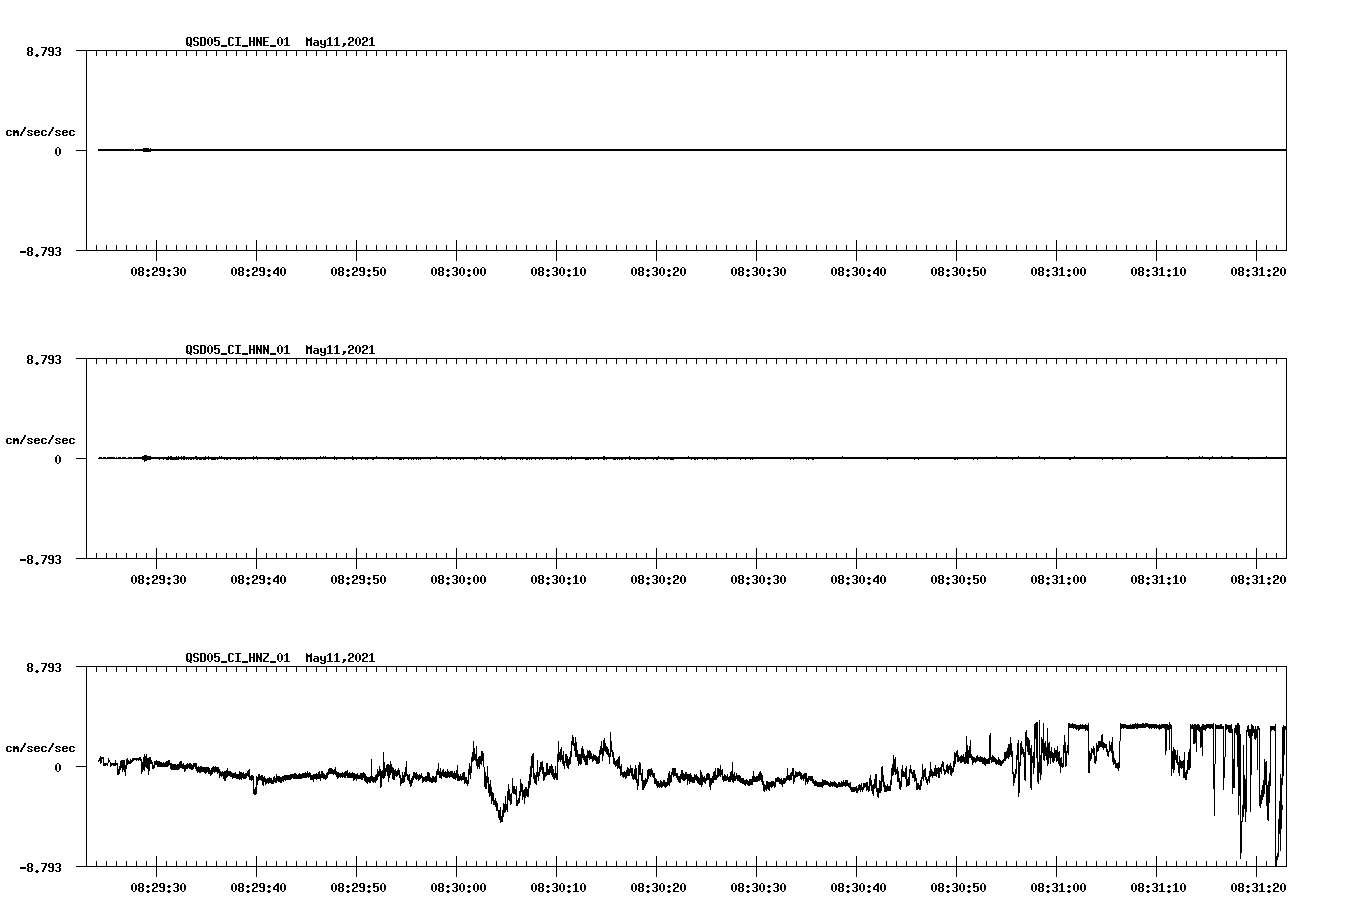
Task: Click the cm/sec/sec unit label on HNZ plot
Action: coord(41,746)
